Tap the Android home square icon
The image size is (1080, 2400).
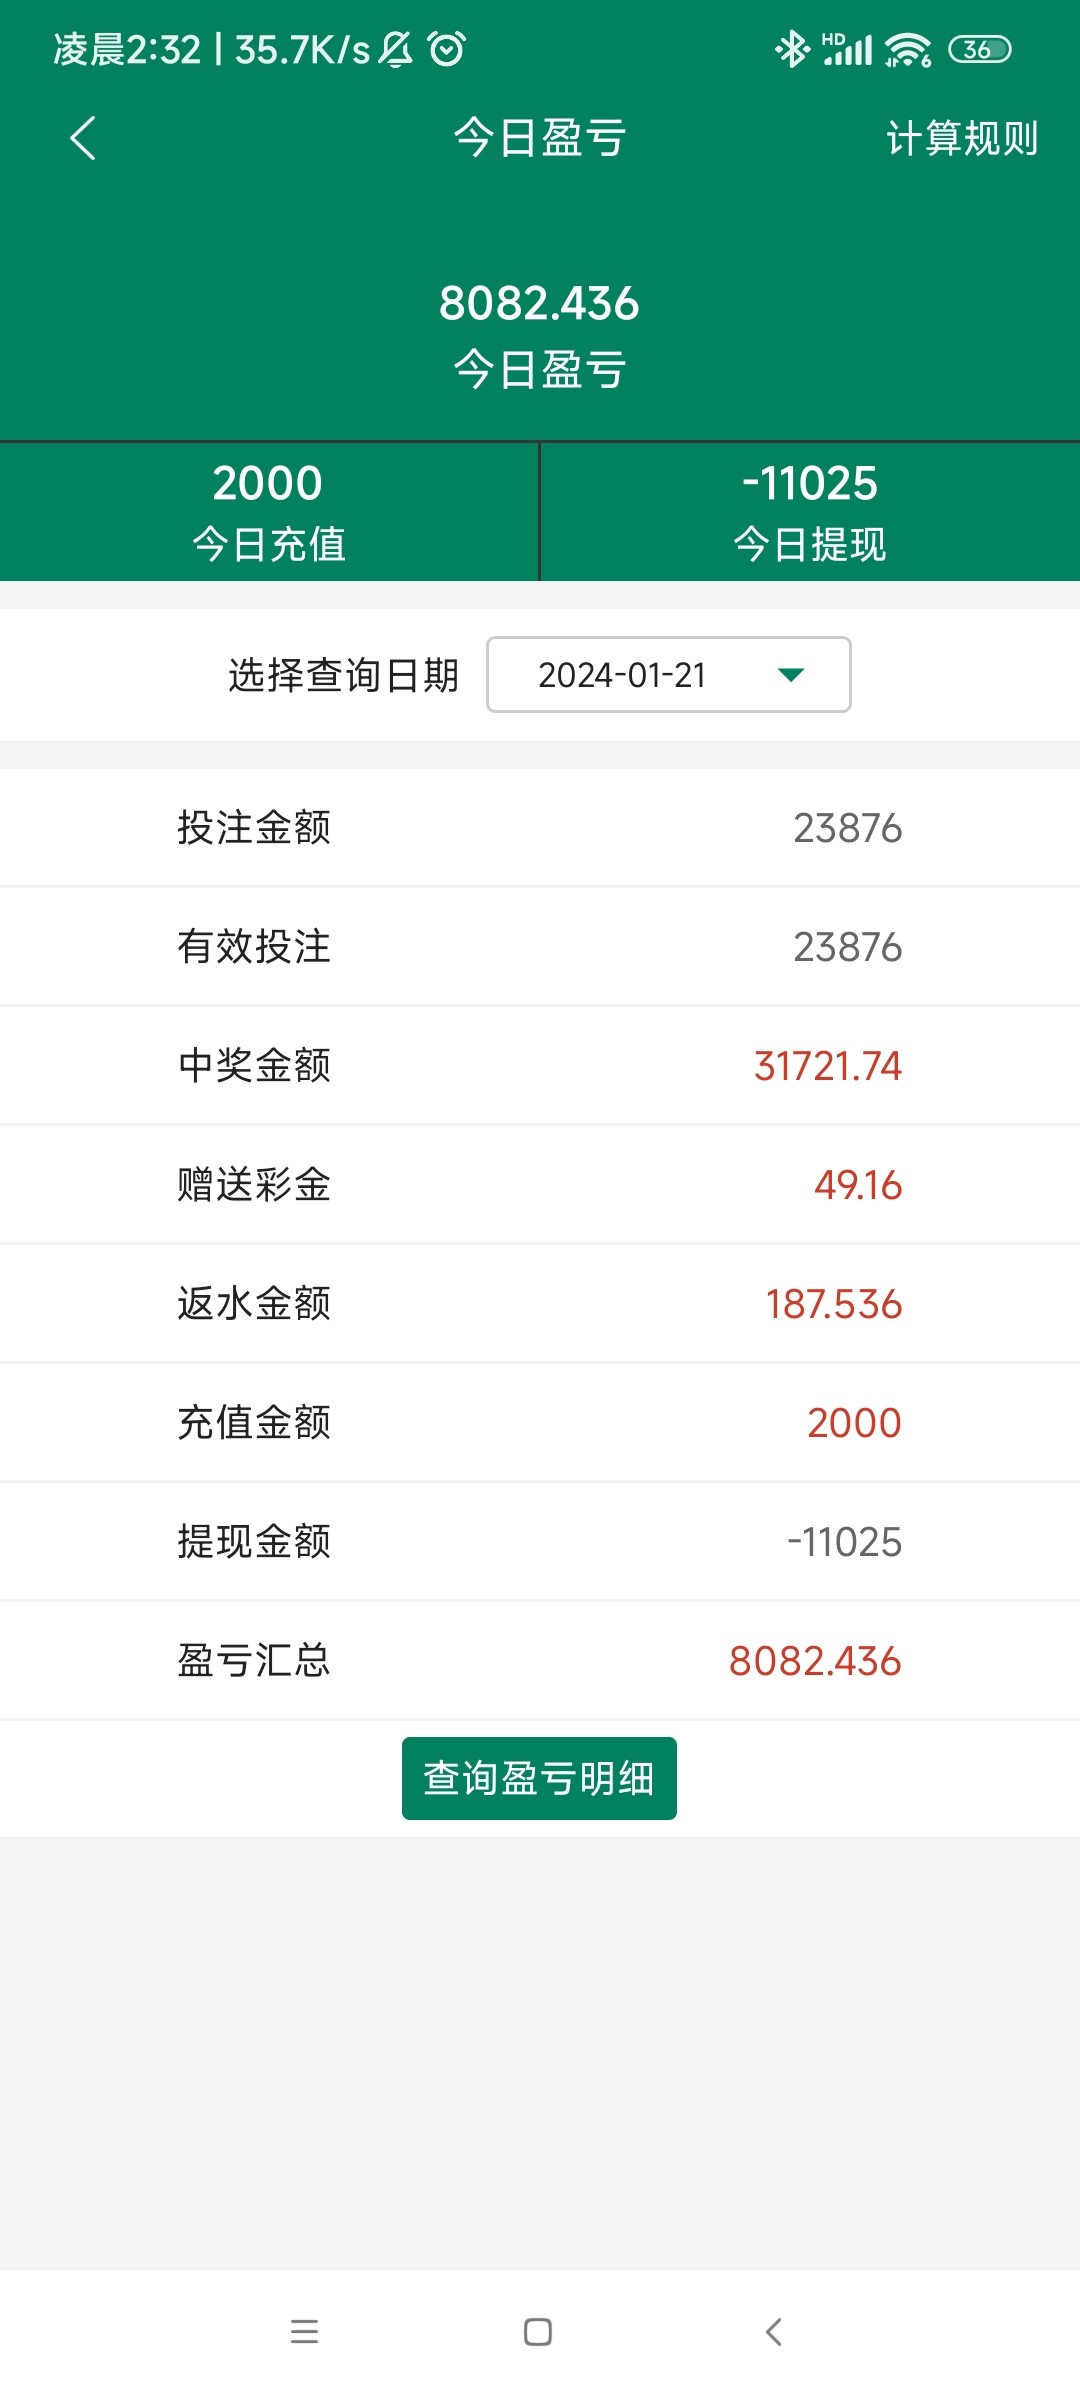538,2332
